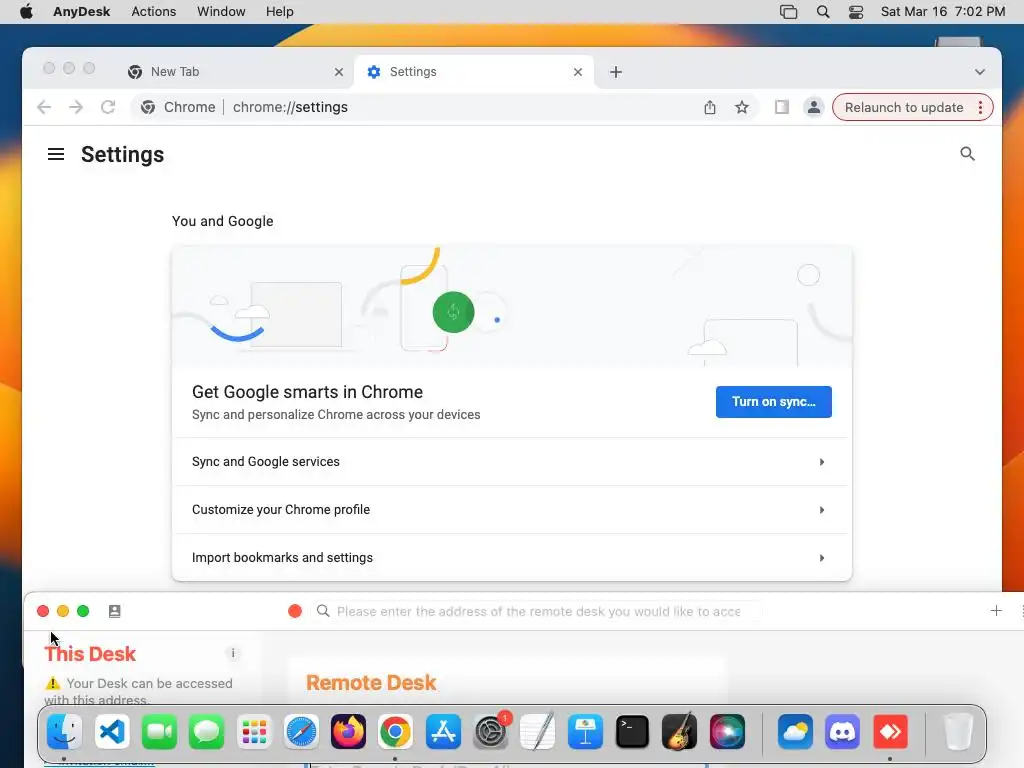Show This Desk info icon
This screenshot has width=1024, height=768.
pyautogui.click(x=233, y=653)
